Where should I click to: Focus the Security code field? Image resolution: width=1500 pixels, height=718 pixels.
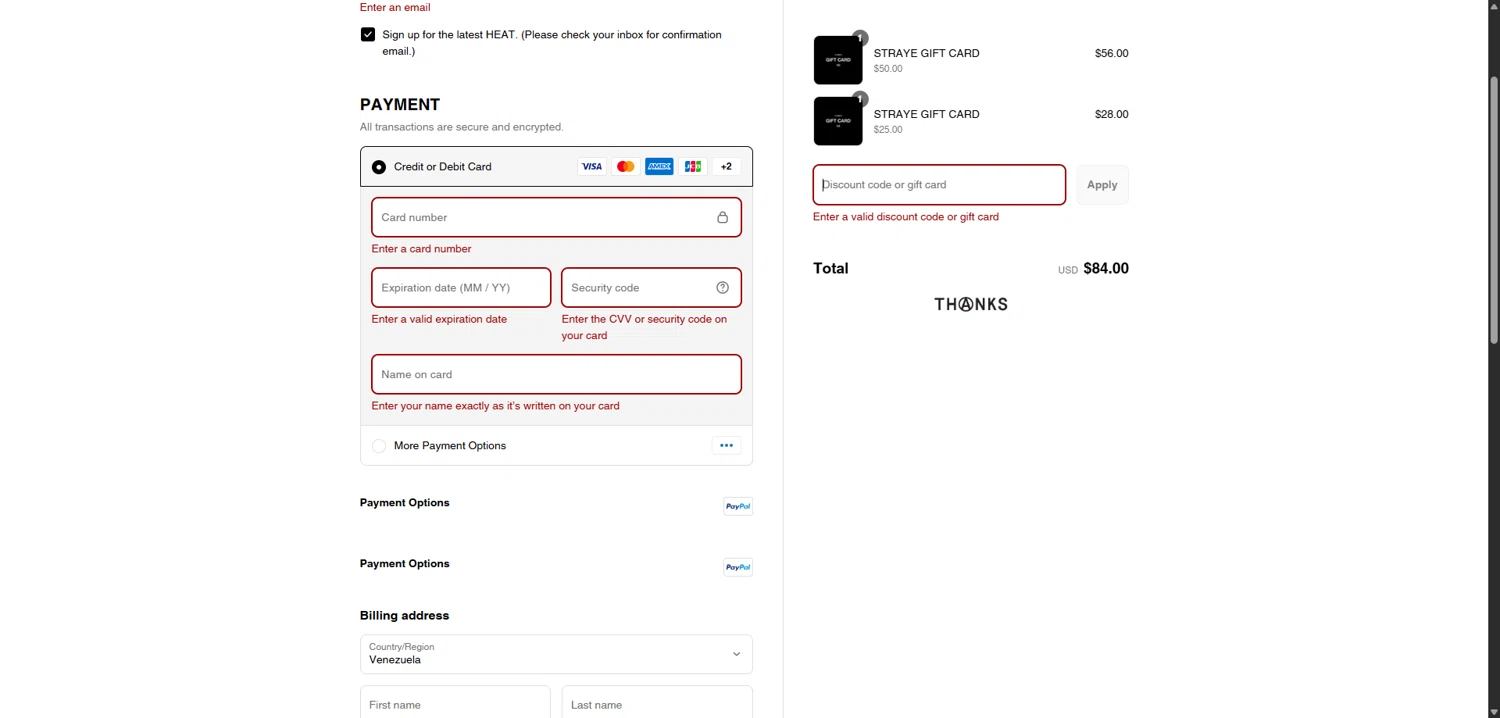pyautogui.click(x=651, y=288)
